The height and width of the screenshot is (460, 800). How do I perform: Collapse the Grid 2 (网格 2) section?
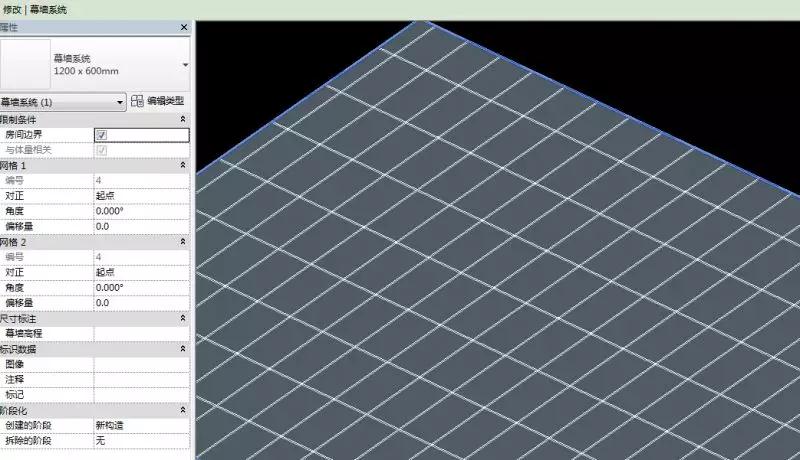tap(183, 241)
